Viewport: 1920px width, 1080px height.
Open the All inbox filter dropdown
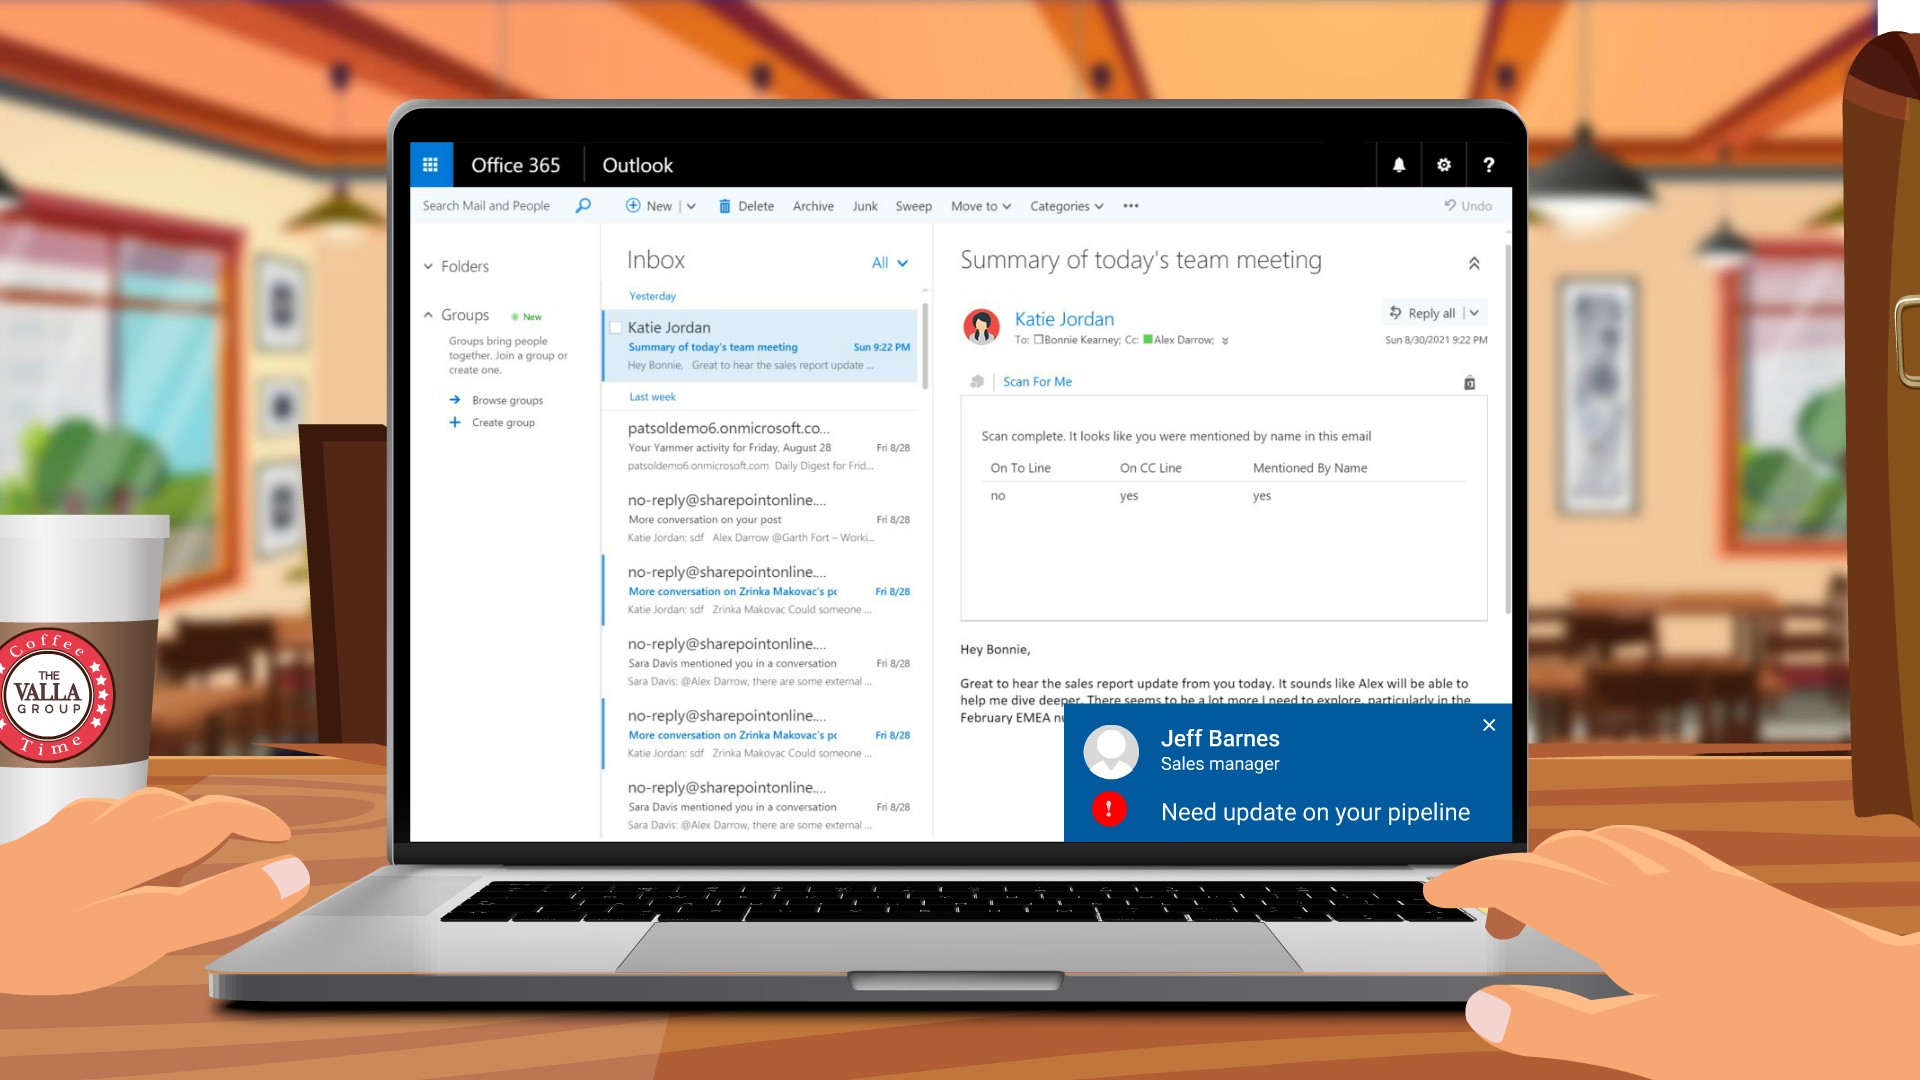click(889, 263)
